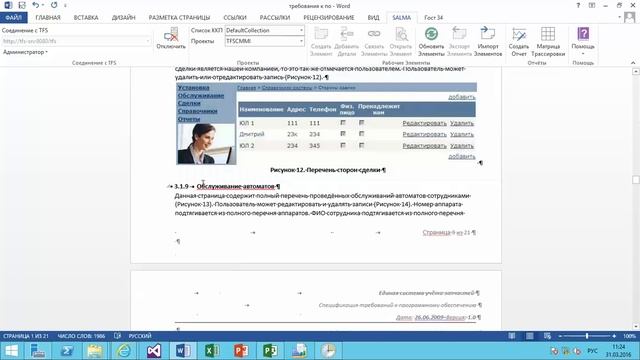Click the РУССКИЙ language indicator
The height and width of the screenshot is (360, 640).
(140, 336)
